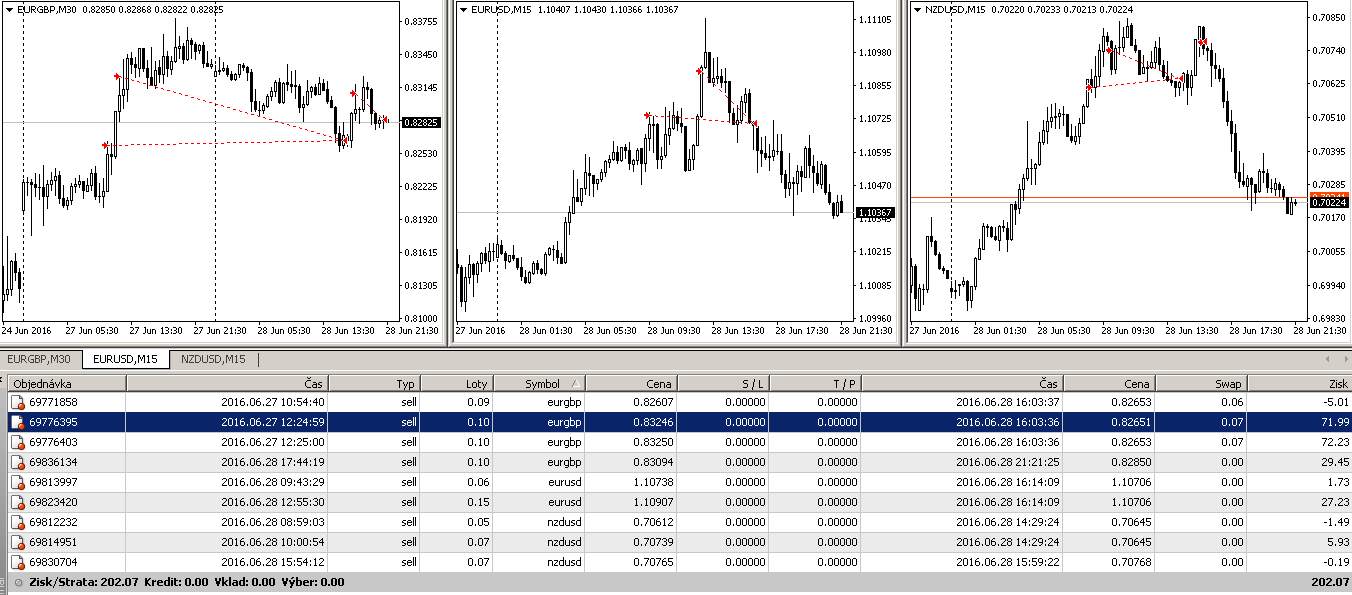Click the current price label 0.70224 on NZDUSD chart
This screenshot has width=1352, height=595.
[x=1331, y=202]
